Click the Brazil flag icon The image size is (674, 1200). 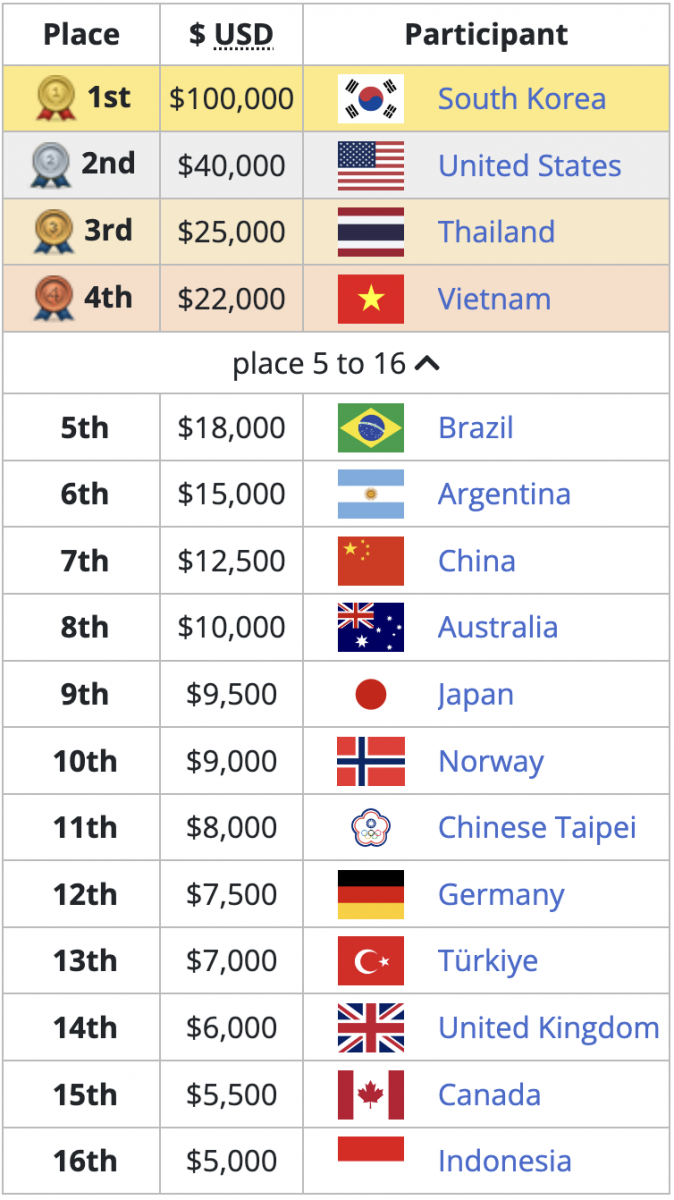click(371, 428)
